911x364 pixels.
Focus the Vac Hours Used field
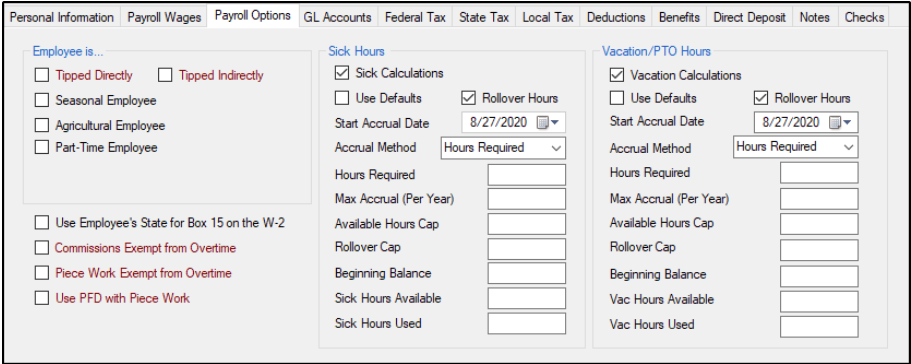(x=819, y=326)
